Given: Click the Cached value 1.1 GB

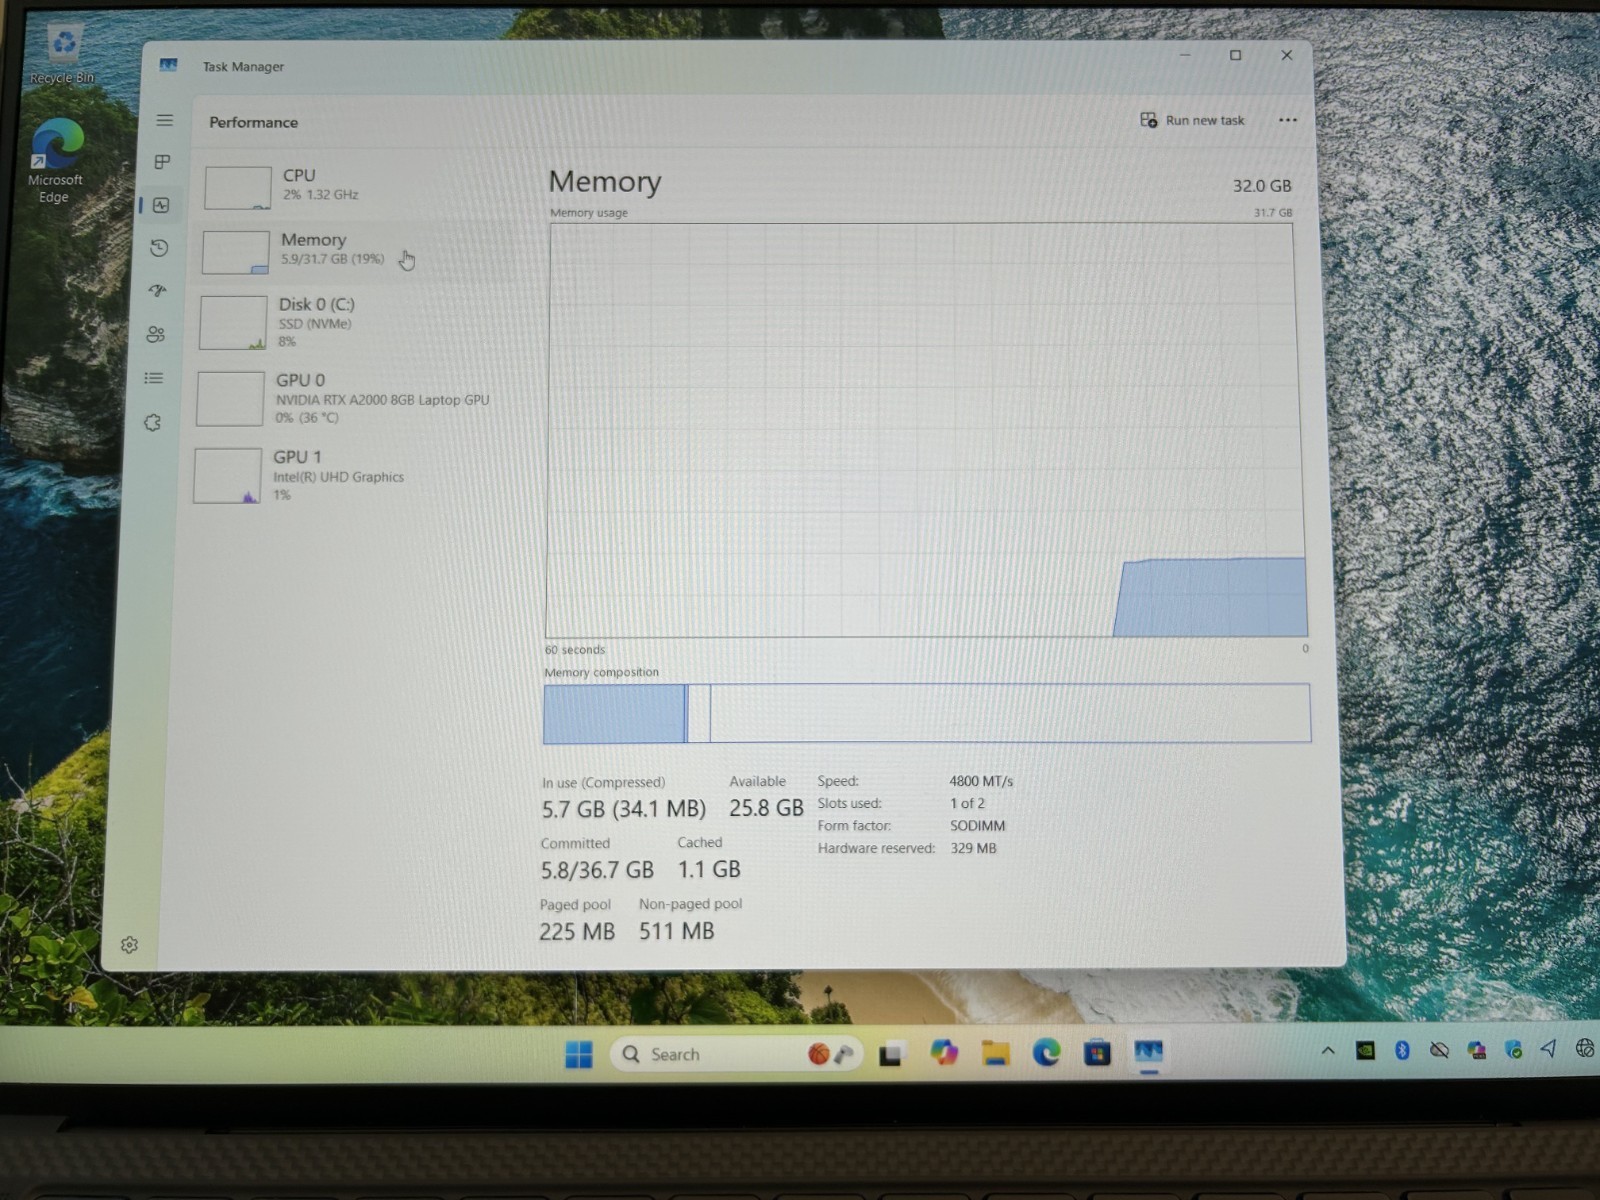Looking at the screenshot, I should tap(709, 869).
